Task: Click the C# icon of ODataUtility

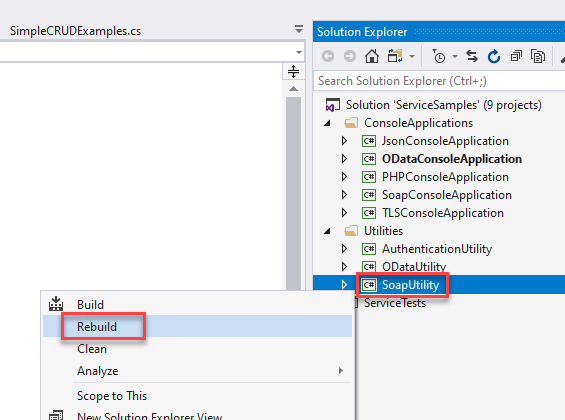Action: (x=369, y=267)
